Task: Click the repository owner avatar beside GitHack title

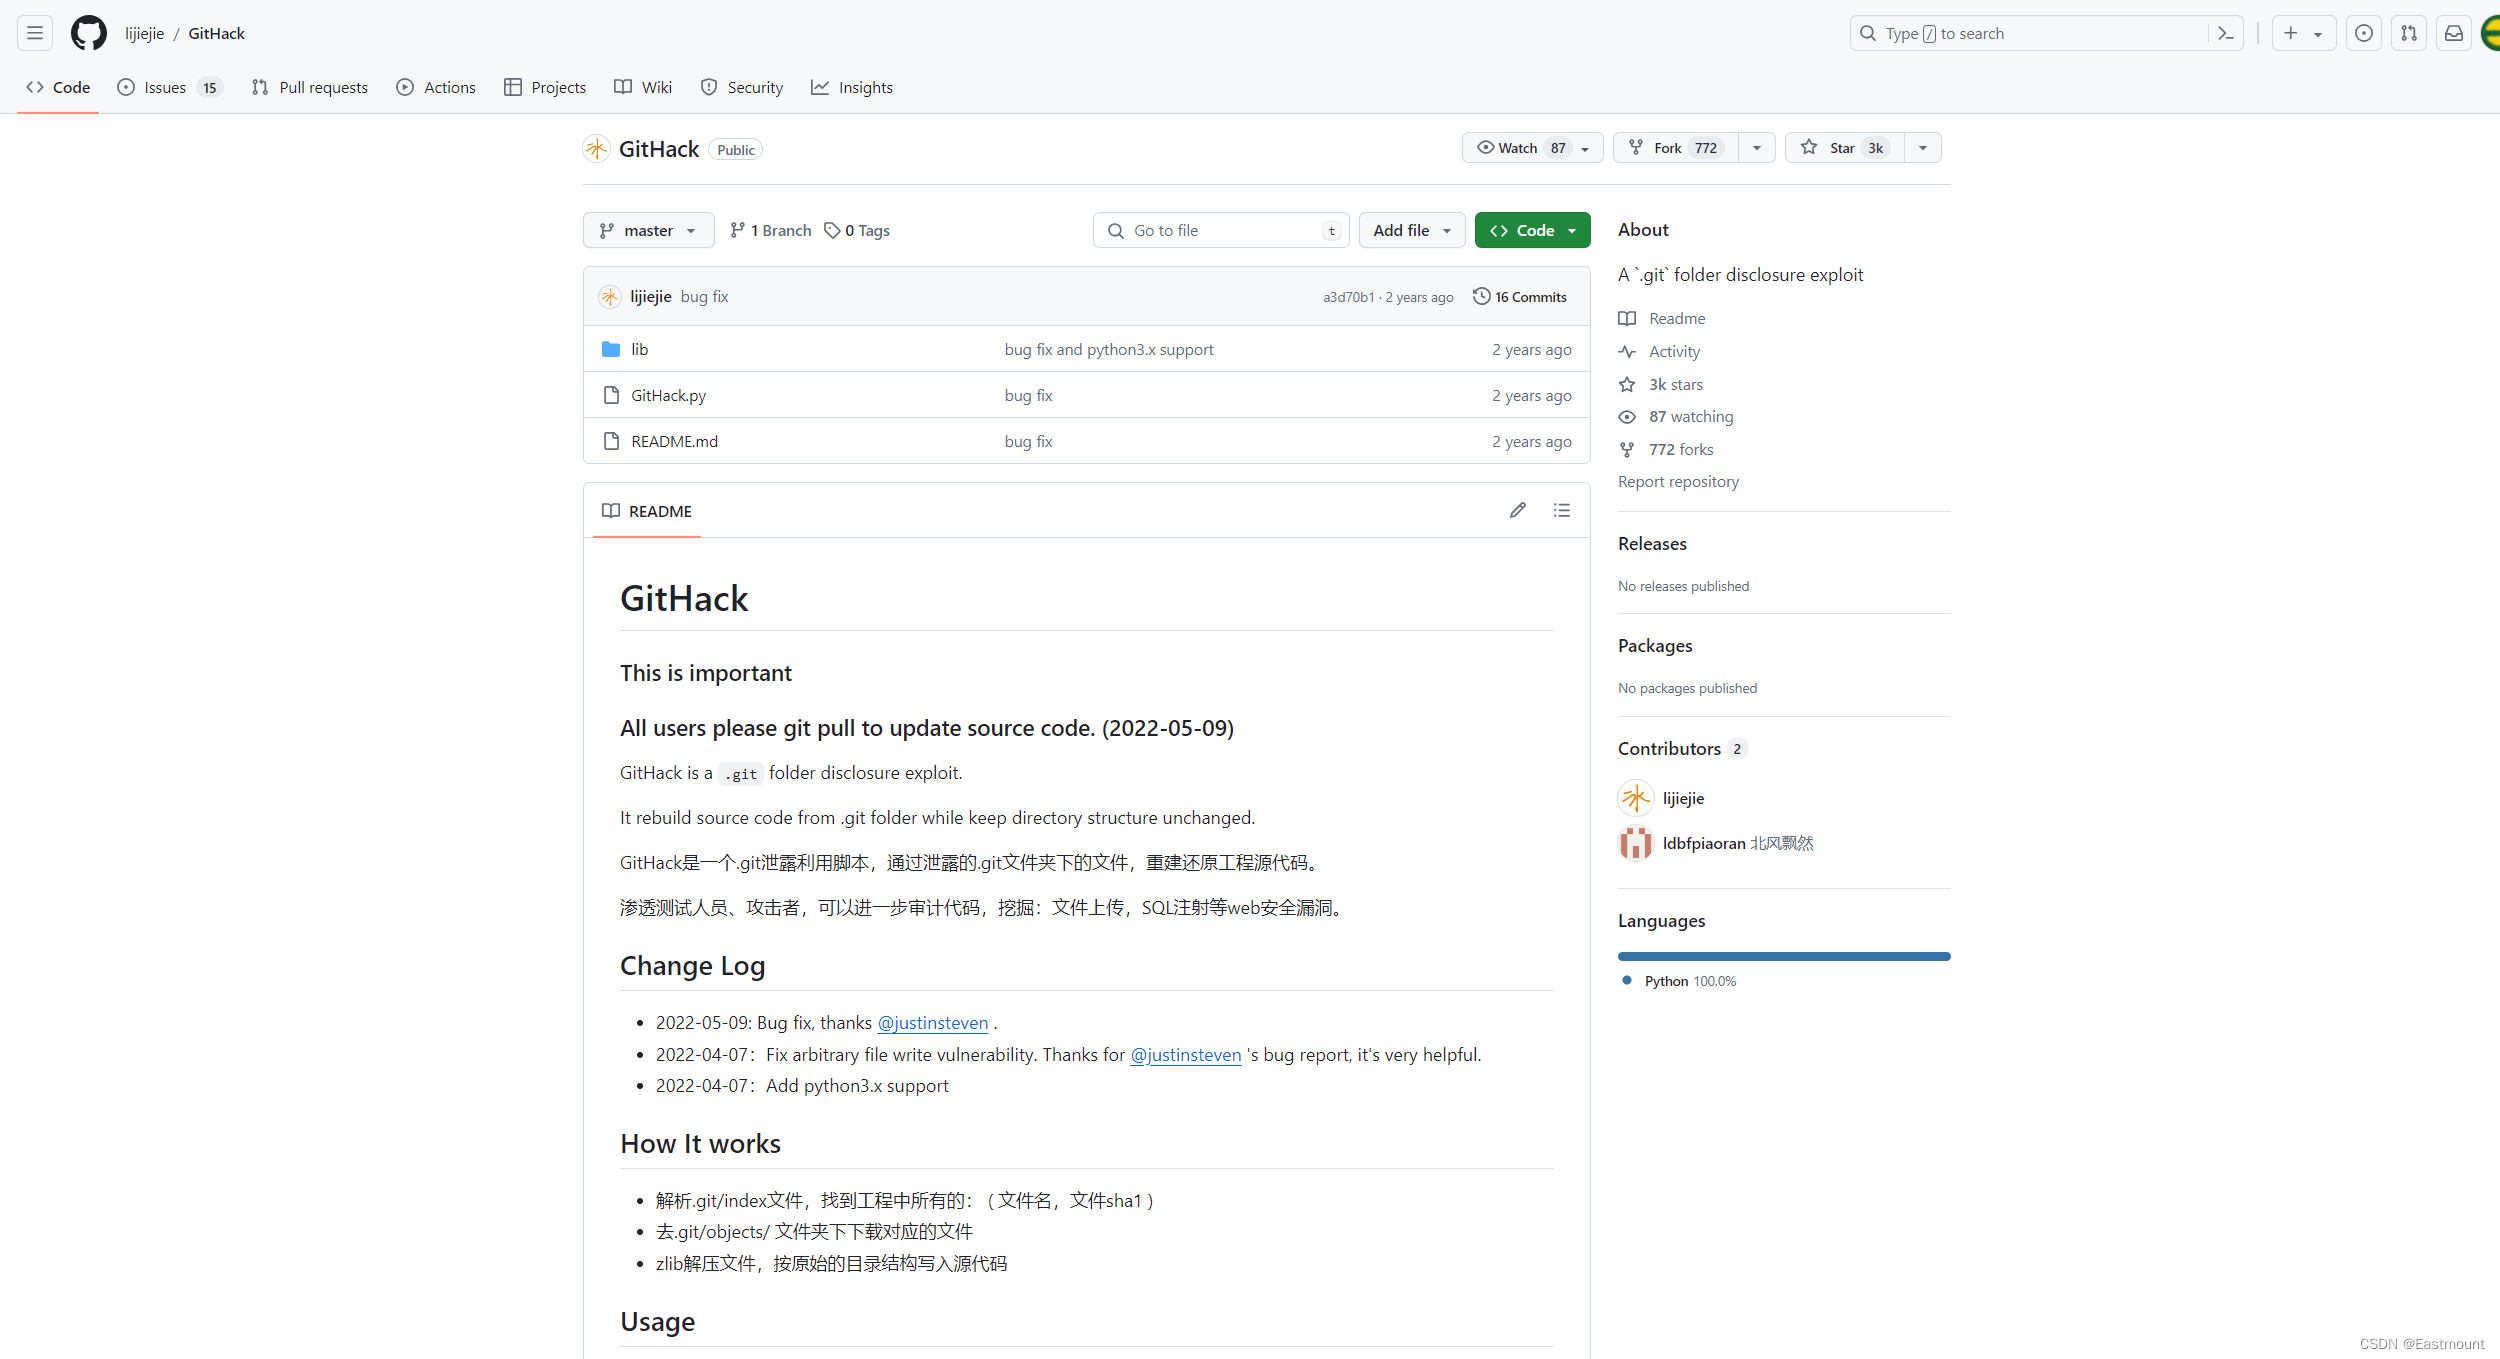Action: [x=597, y=149]
